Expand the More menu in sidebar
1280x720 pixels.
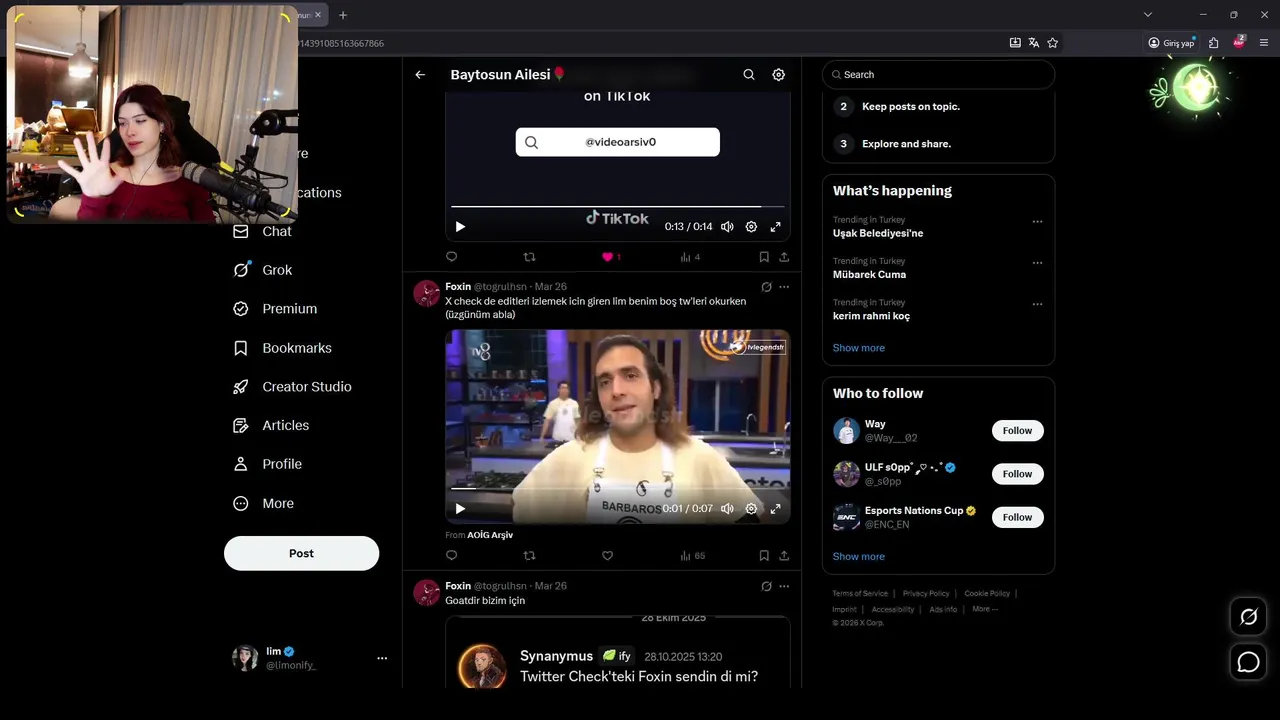(x=263, y=504)
